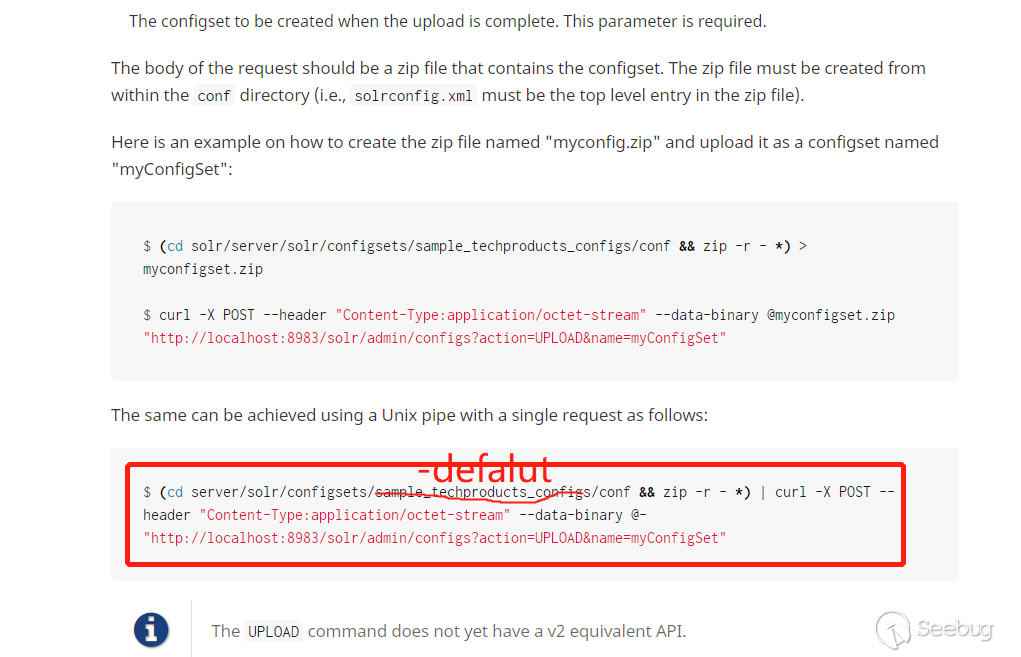This screenshot has width=1021, height=657.
Task: Click the inline "solrconfig.xml" code word
Action: pos(413,96)
